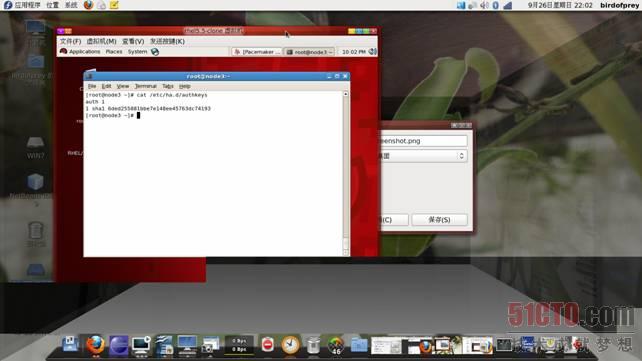
Task: Click the network speed Bps monitor in dock
Action: coord(239,345)
